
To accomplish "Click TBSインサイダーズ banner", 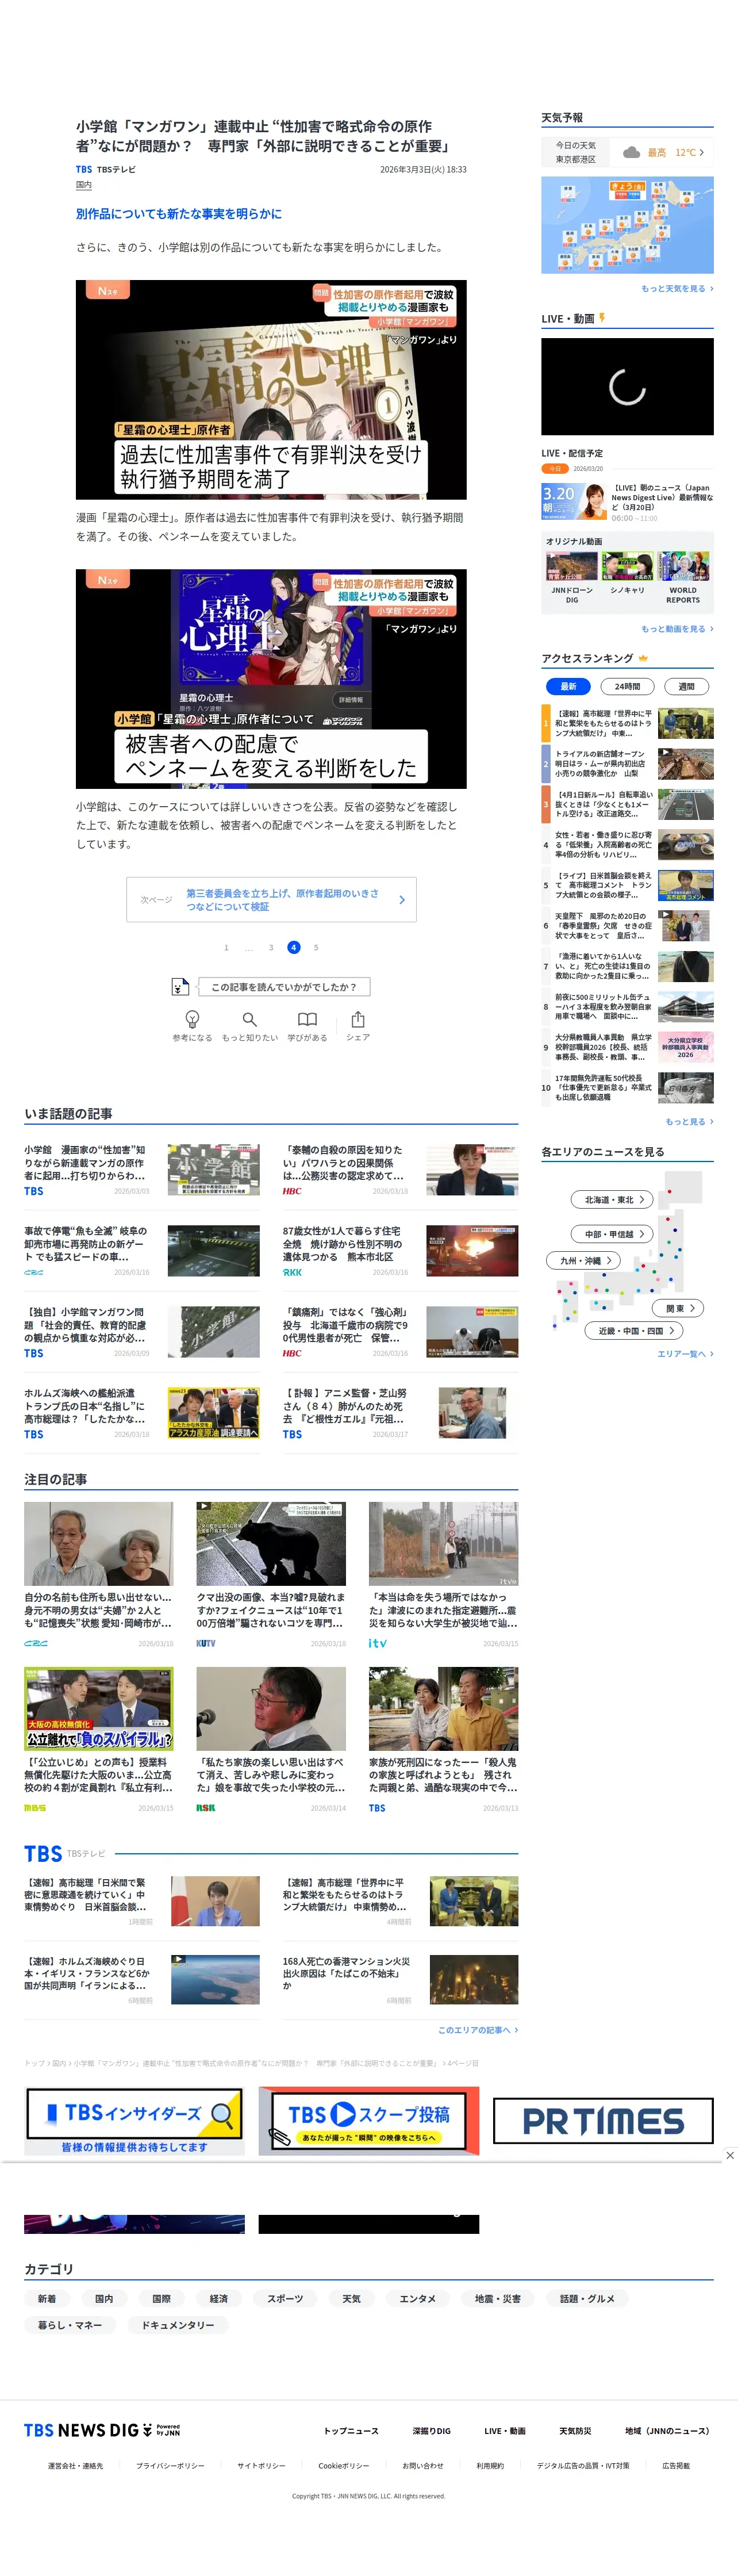I will coord(134,2120).
